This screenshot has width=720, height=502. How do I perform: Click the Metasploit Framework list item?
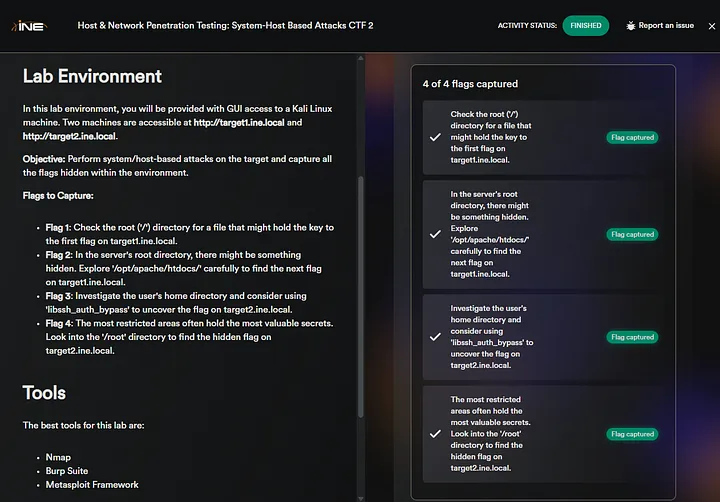point(92,485)
